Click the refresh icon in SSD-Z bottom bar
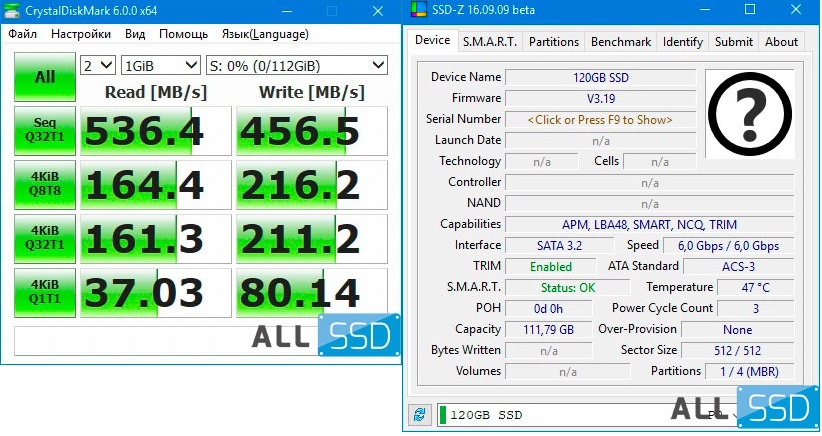The width and height of the screenshot is (822, 436). point(419,415)
